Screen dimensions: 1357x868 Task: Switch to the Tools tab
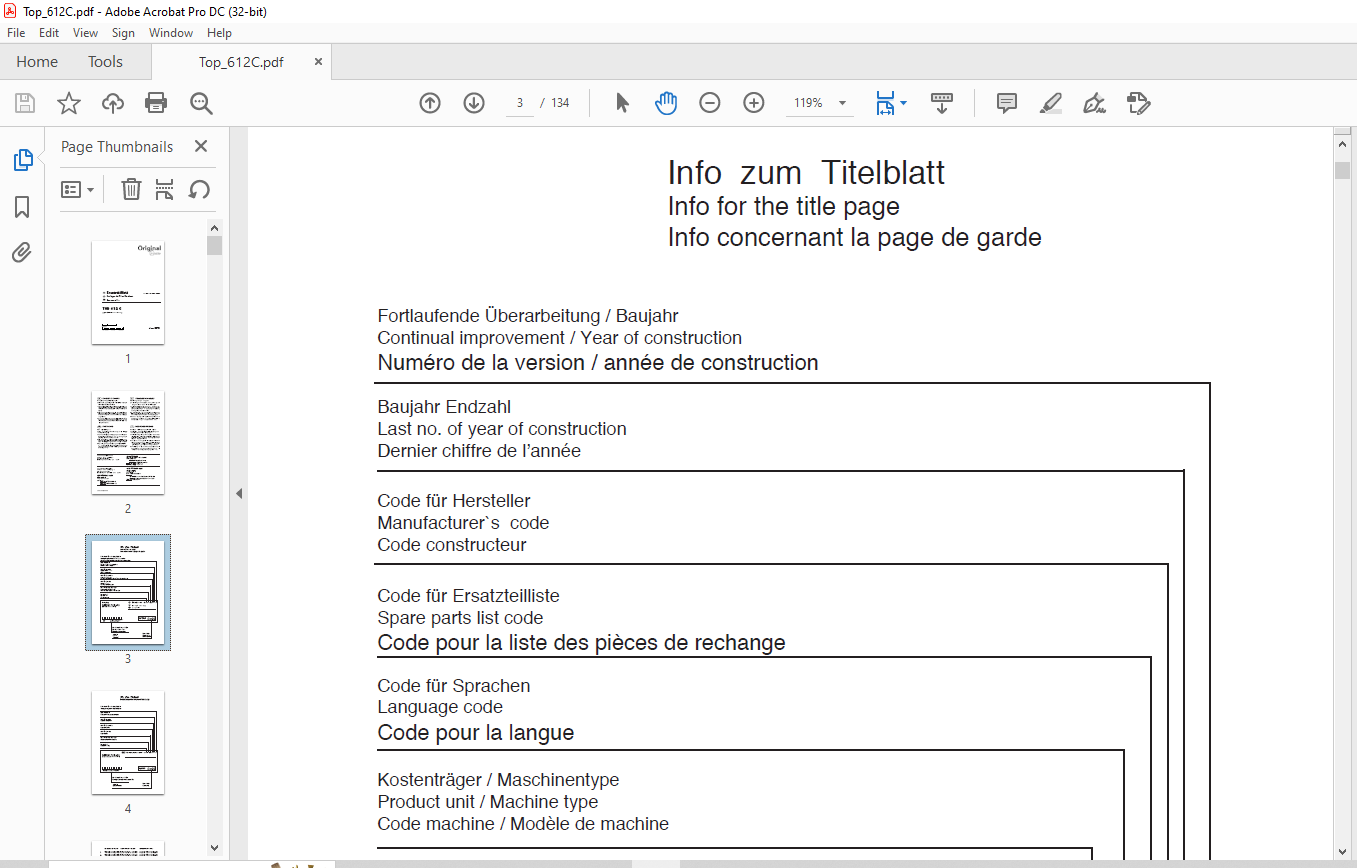pyautogui.click(x=105, y=62)
